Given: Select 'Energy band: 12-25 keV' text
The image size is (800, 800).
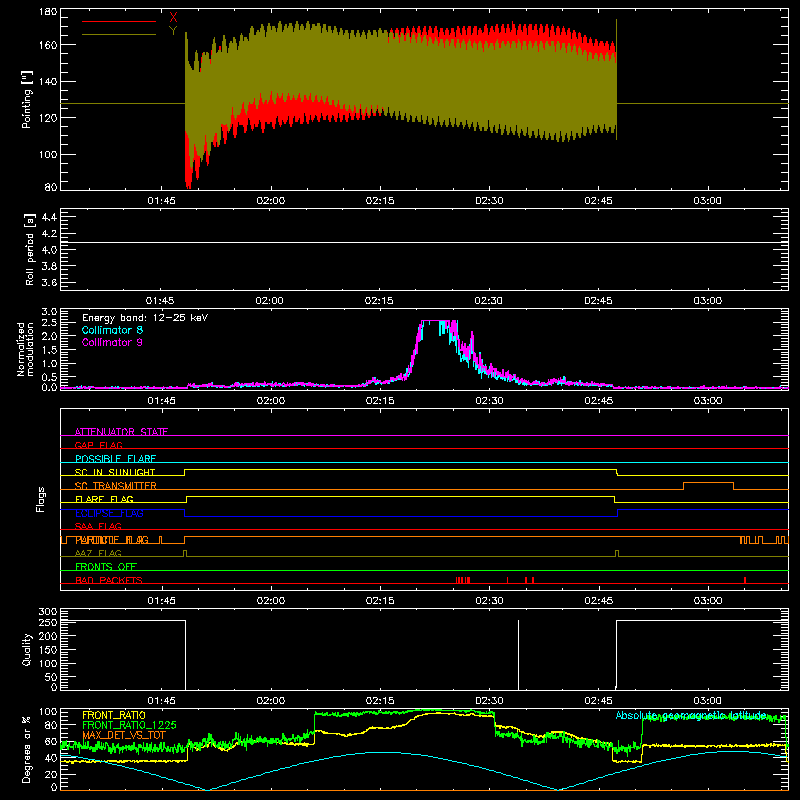Looking at the screenshot, I should pyautogui.click(x=145, y=318).
